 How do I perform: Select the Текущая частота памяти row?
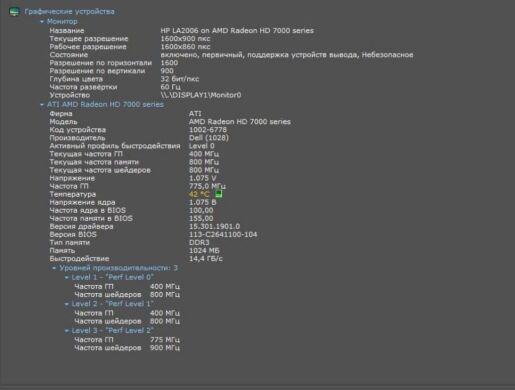[x=134, y=162]
